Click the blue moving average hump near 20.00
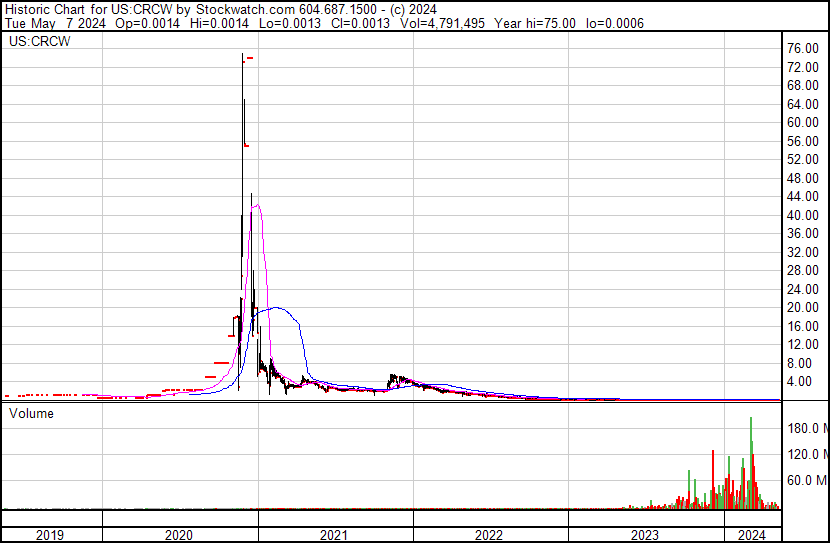Screen dimensions: 830x543 pyautogui.click(x=276, y=307)
